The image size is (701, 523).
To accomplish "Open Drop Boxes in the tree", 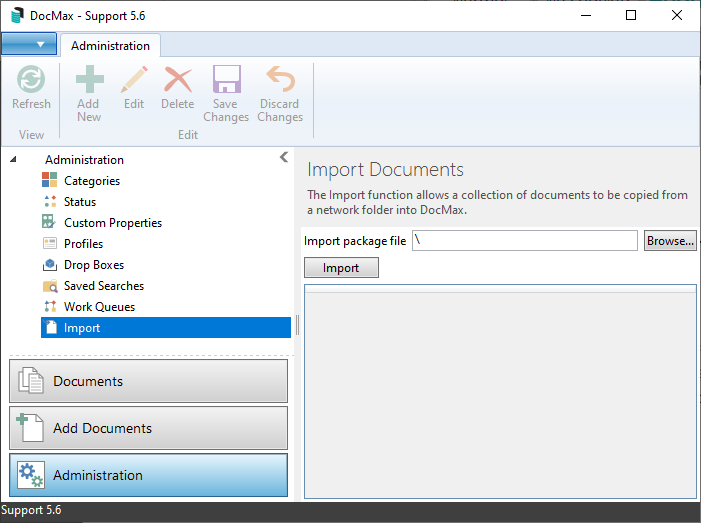I will pyautogui.click(x=94, y=265).
